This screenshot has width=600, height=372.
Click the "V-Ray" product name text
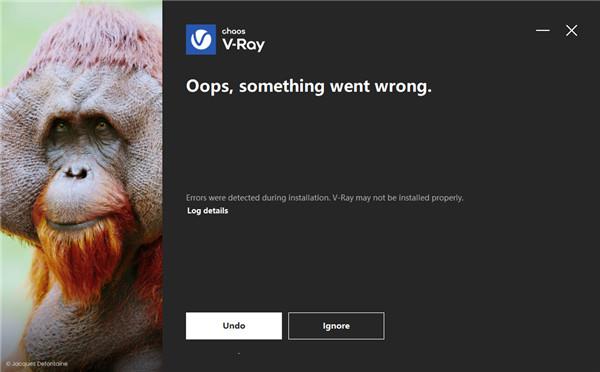click(243, 45)
